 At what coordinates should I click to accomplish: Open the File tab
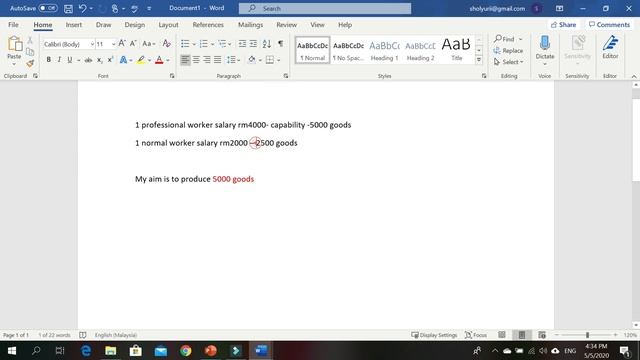[x=13, y=25]
